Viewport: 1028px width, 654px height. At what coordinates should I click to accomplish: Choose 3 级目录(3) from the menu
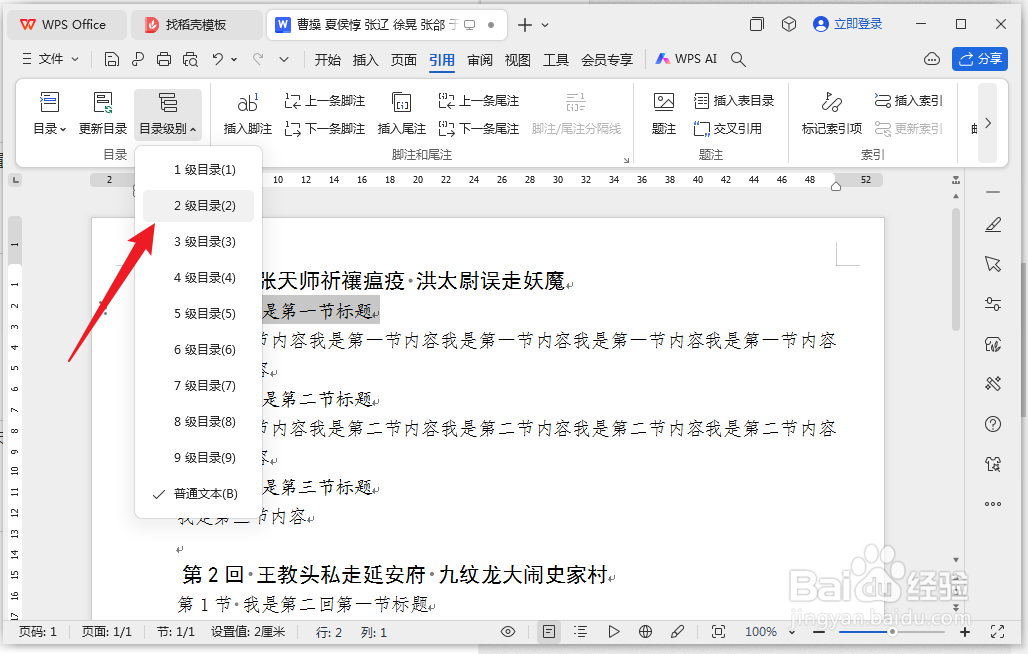(x=198, y=242)
